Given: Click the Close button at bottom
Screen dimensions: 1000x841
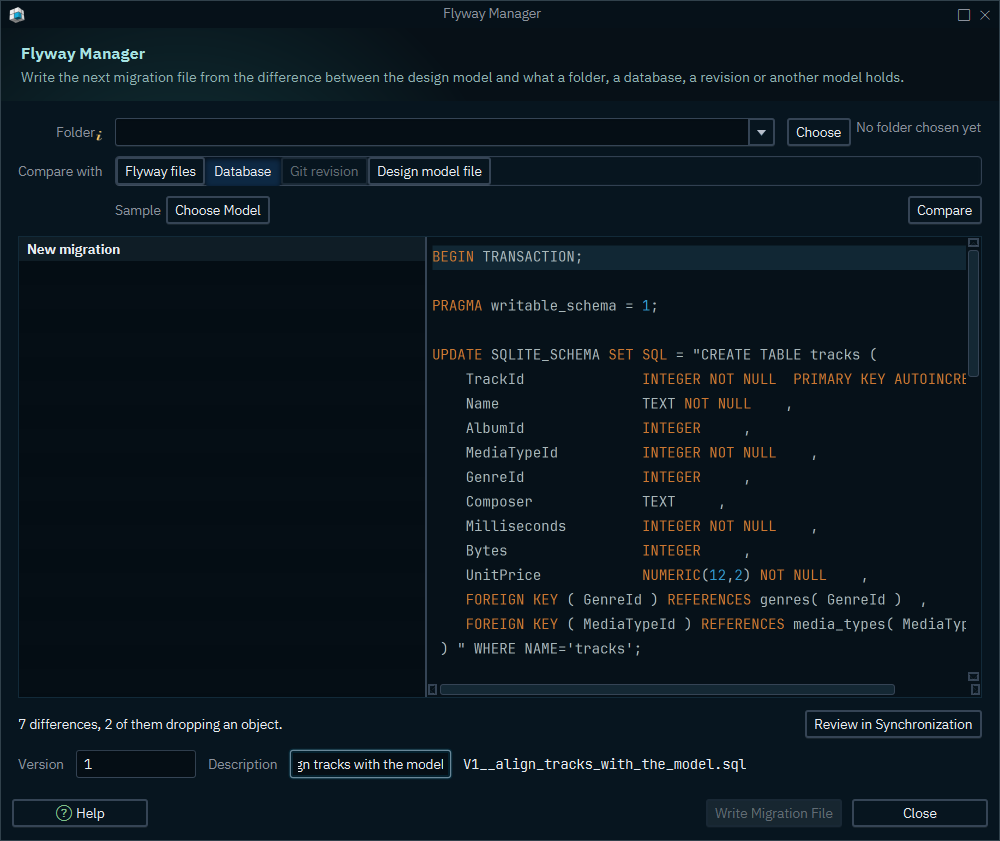Looking at the screenshot, I should coord(920,813).
